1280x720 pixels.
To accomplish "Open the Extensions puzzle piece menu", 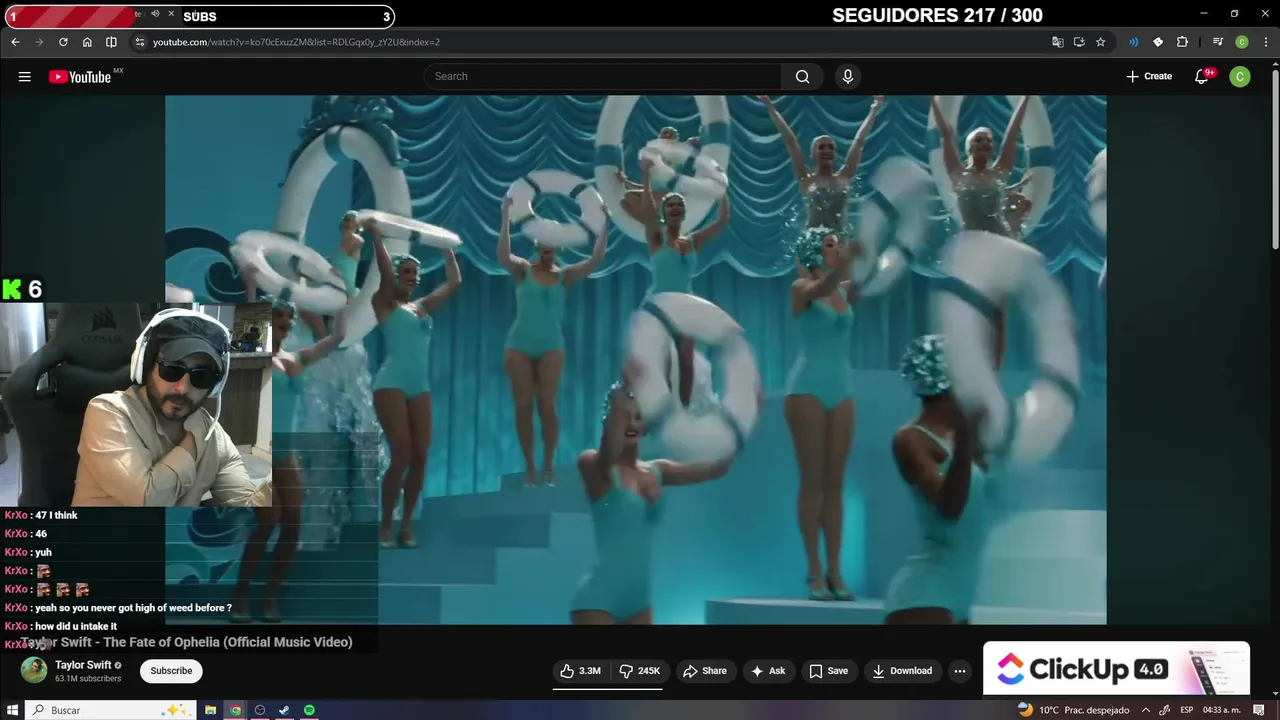I will click(x=1182, y=42).
